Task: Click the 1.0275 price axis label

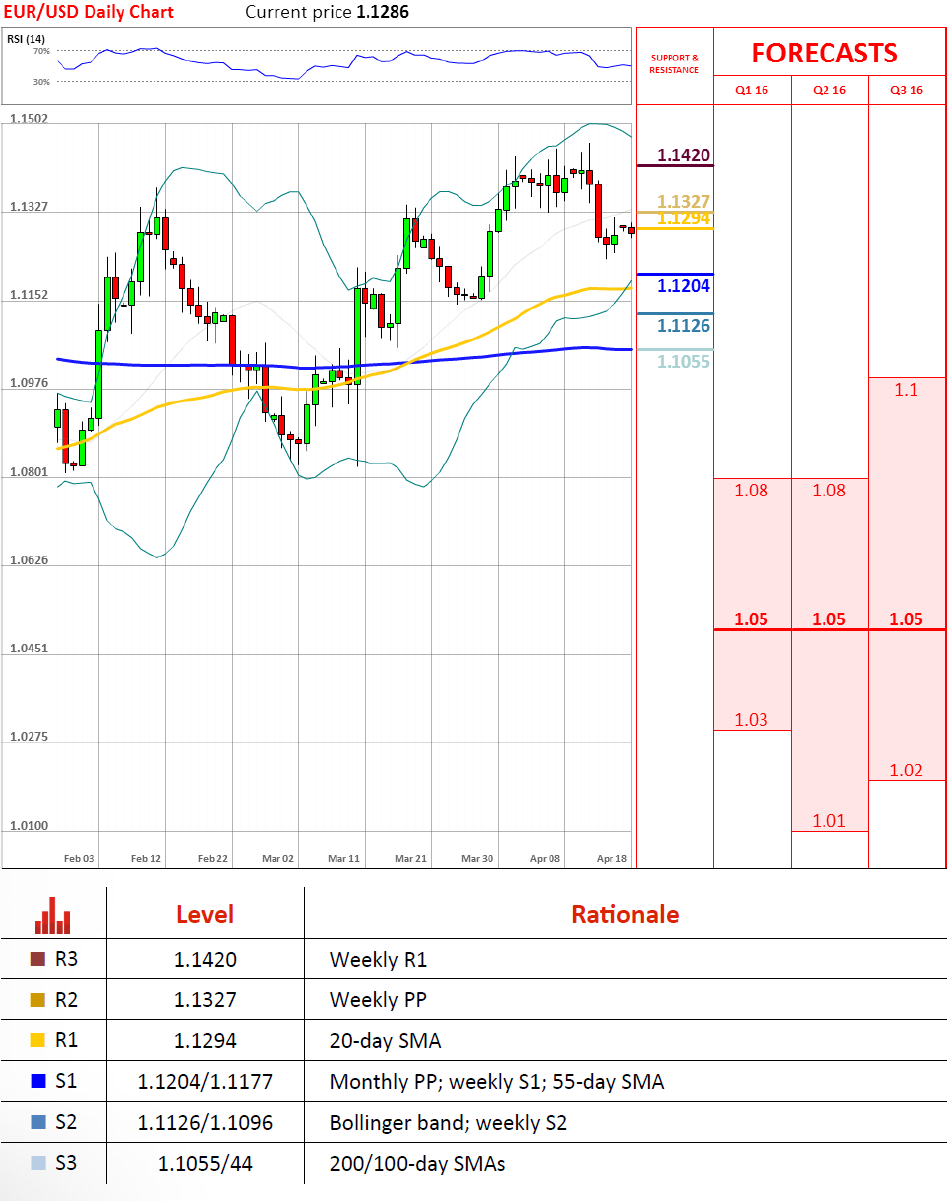Action: [x=29, y=737]
